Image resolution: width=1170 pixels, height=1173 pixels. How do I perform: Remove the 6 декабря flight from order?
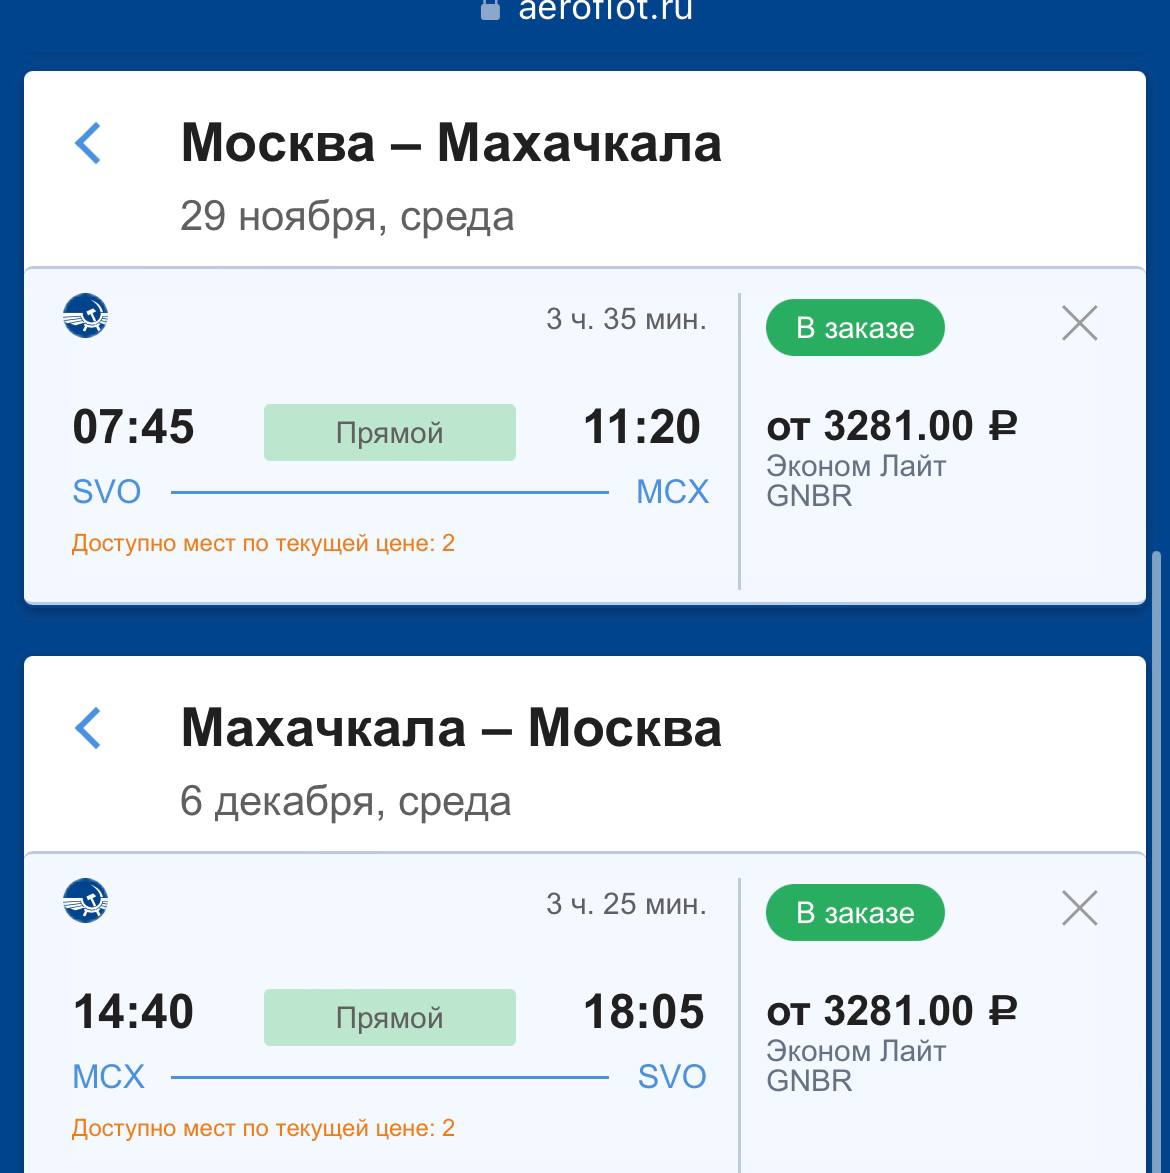(x=1079, y=909)
